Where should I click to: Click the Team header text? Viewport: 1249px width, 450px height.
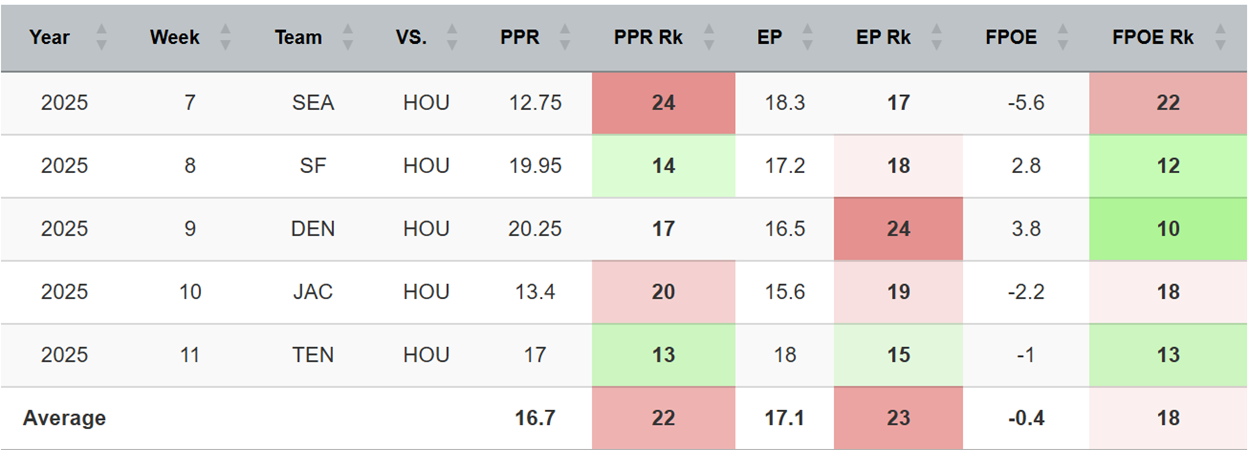click(298, 38)
